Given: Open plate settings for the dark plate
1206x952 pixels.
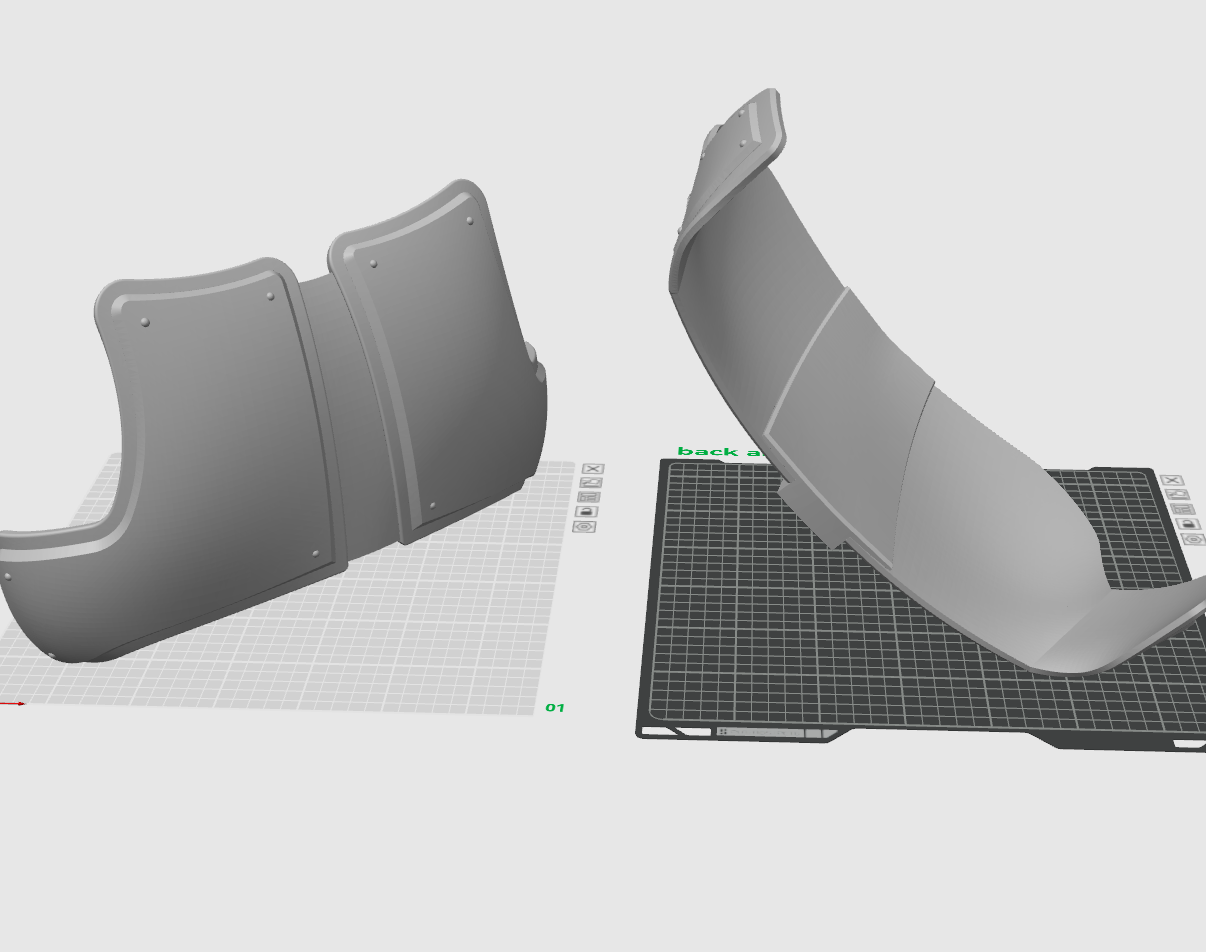Looking at the screenshot, I should tap(1194, 539).
